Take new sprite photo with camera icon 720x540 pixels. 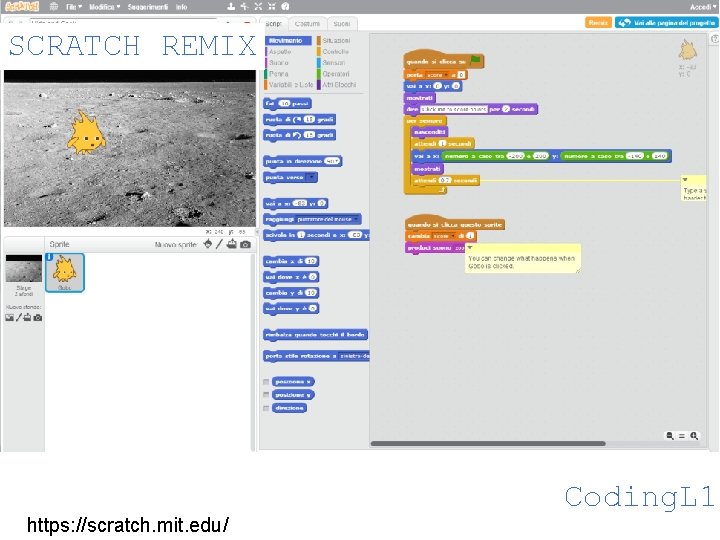coord(246,245)
